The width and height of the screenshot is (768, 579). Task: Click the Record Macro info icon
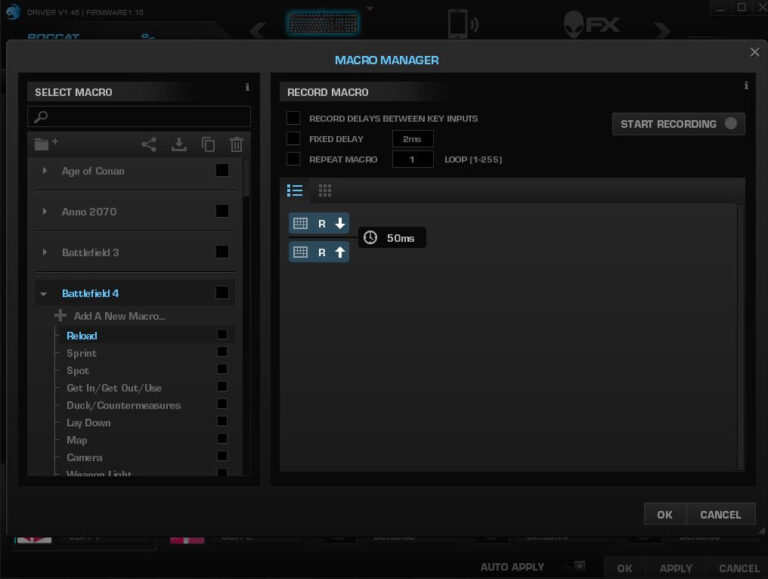746,86
